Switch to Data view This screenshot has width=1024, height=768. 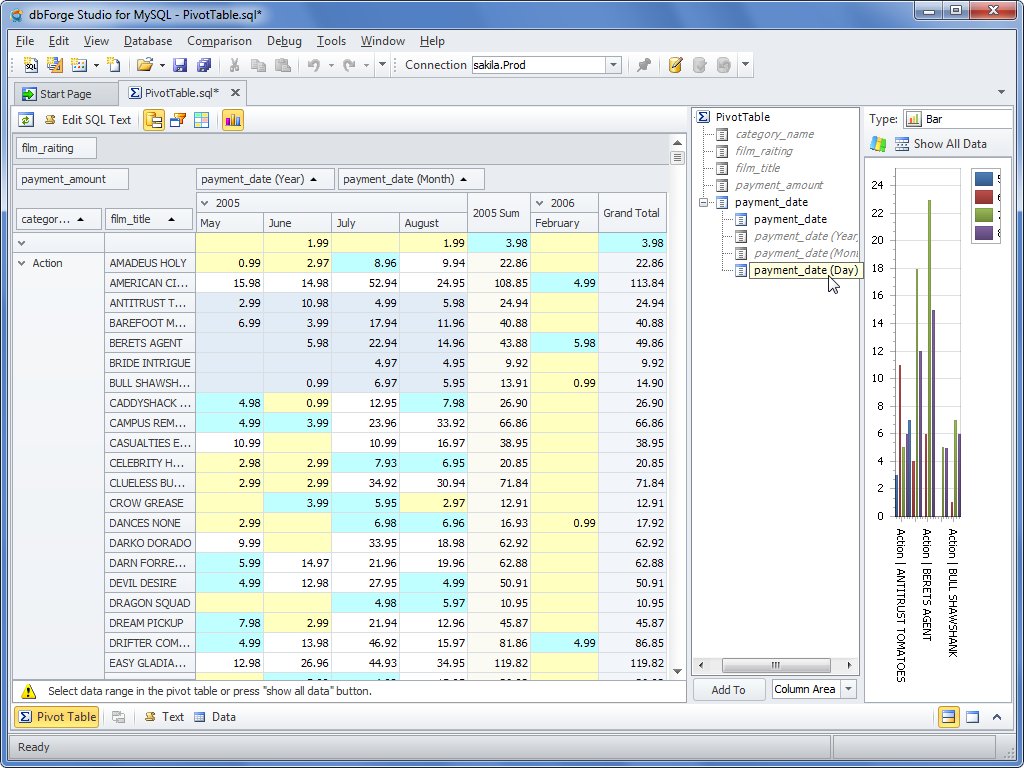coord(215,717)
